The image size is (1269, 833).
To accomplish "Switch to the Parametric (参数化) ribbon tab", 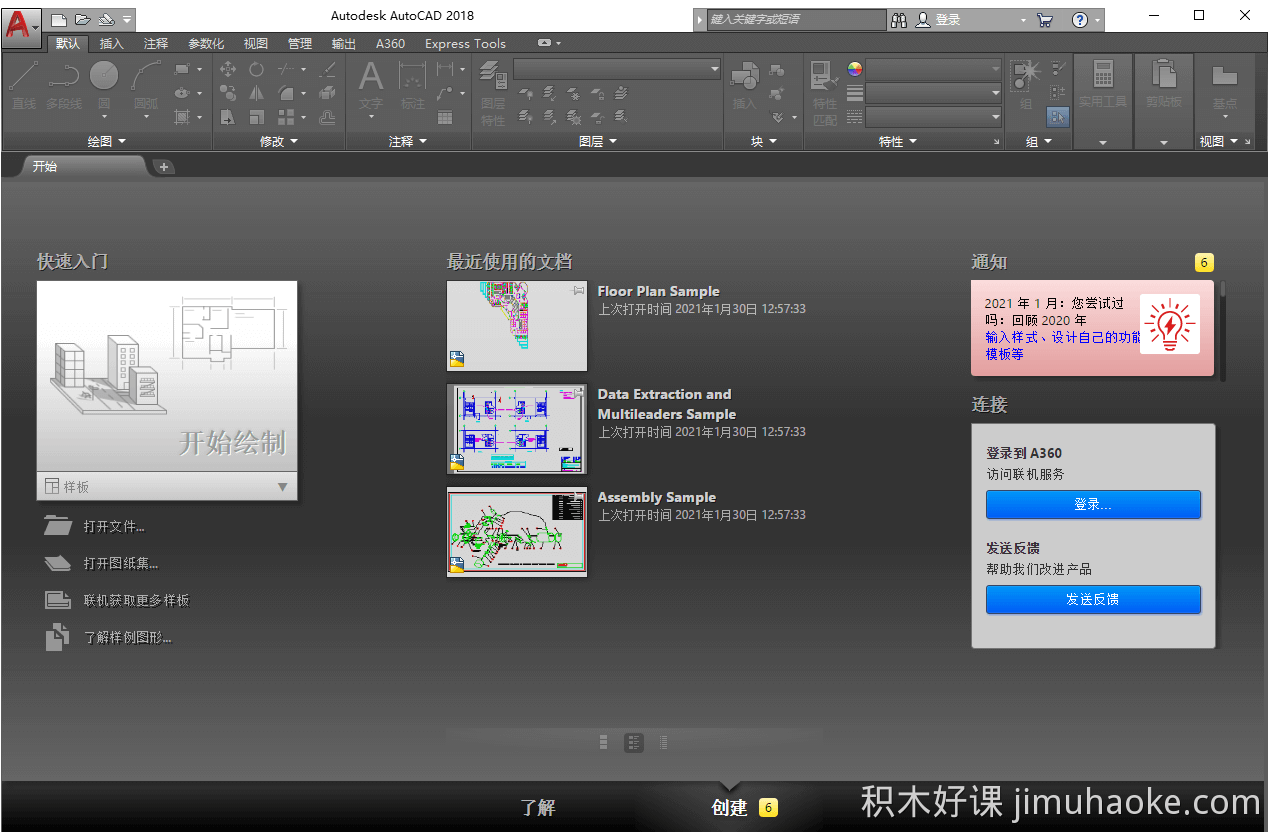I will 206,43.
